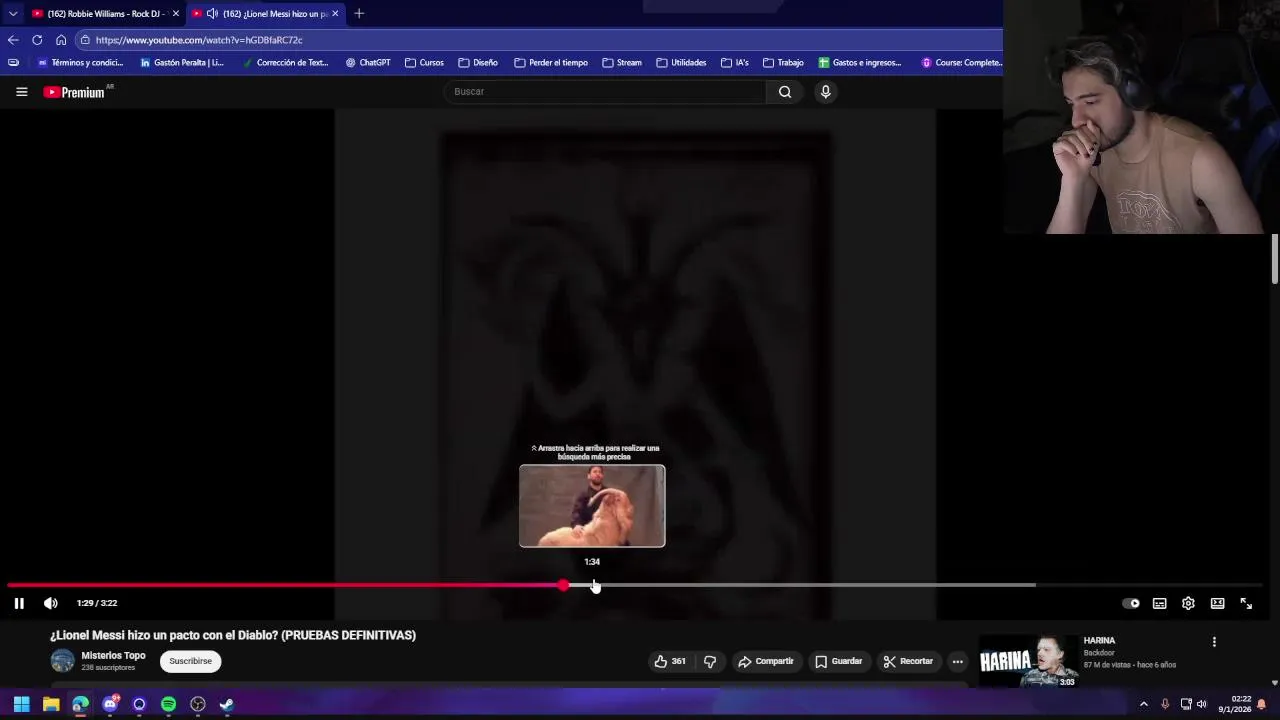The height and width of the screenshot is (720, 1280).
Task: Dislike the video
Action: (x=710, y=661)
